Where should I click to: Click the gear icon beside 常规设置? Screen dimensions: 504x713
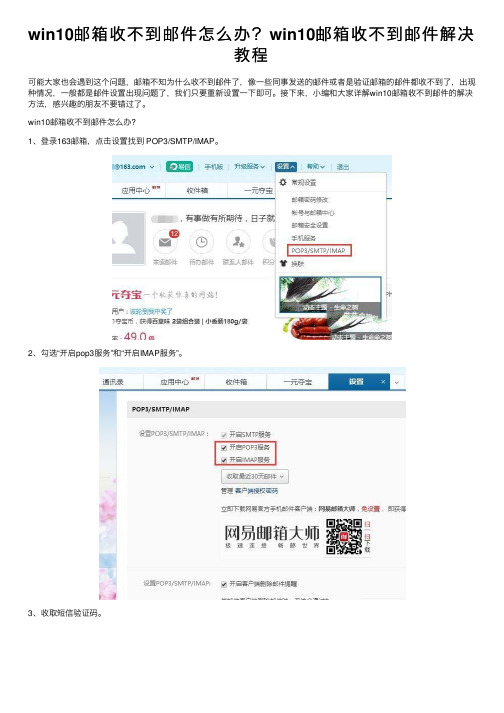283,182
